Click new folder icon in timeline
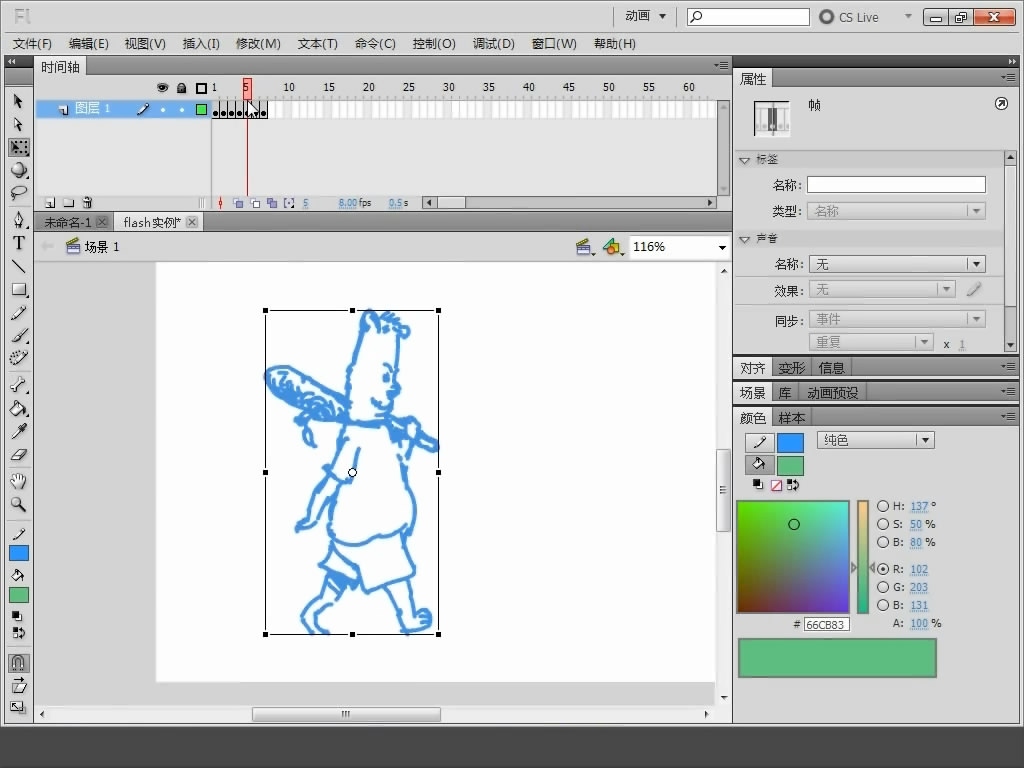Image resolution: width=1024 pixels, height=768 pixels. [69, 203]
